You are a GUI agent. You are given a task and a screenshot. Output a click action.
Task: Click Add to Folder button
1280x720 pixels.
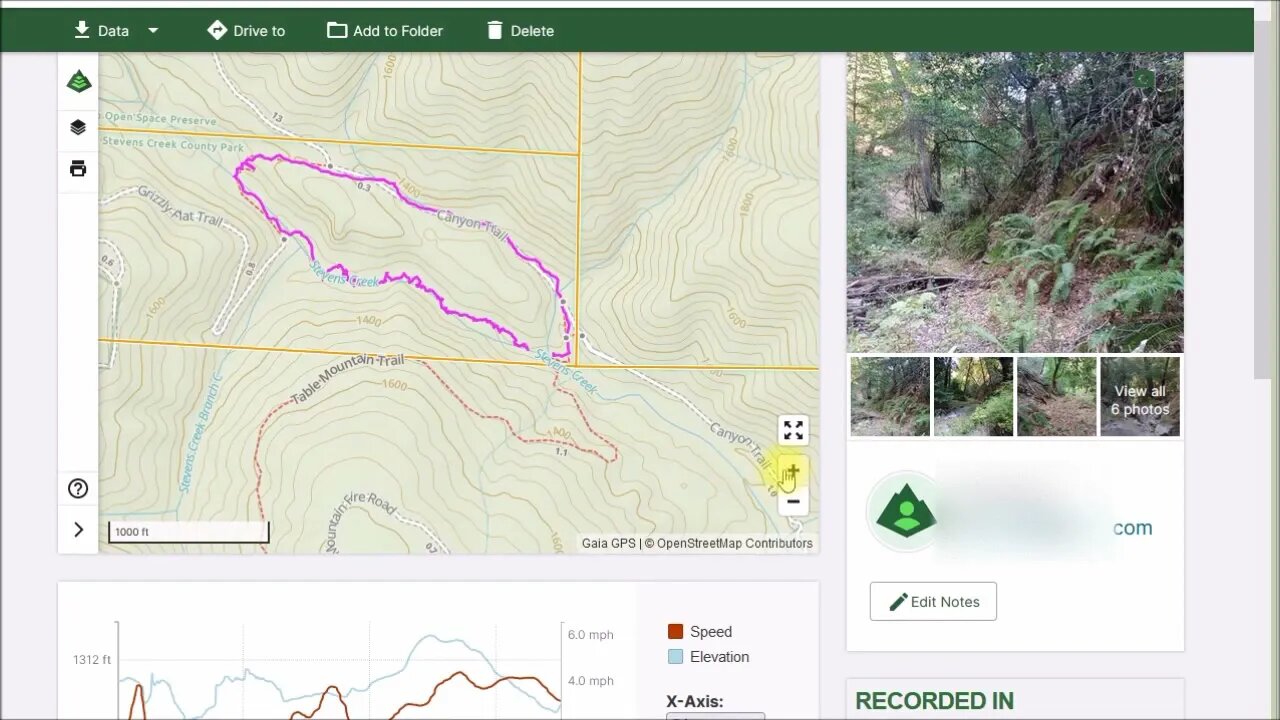point(385,30)
